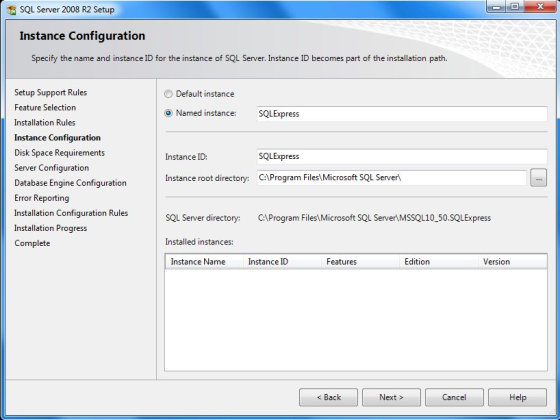The image size is (560, 420).
Task: Minimize the setup window
Action: coord(496,7)
